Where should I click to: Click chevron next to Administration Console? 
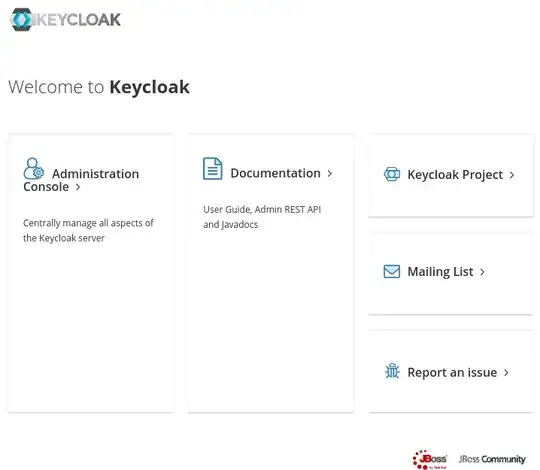pyautogui.click(x=78, y=187)
